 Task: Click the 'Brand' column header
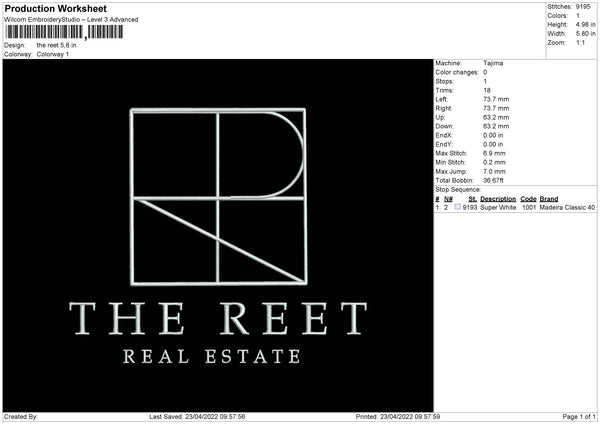(x=549, y=199)
